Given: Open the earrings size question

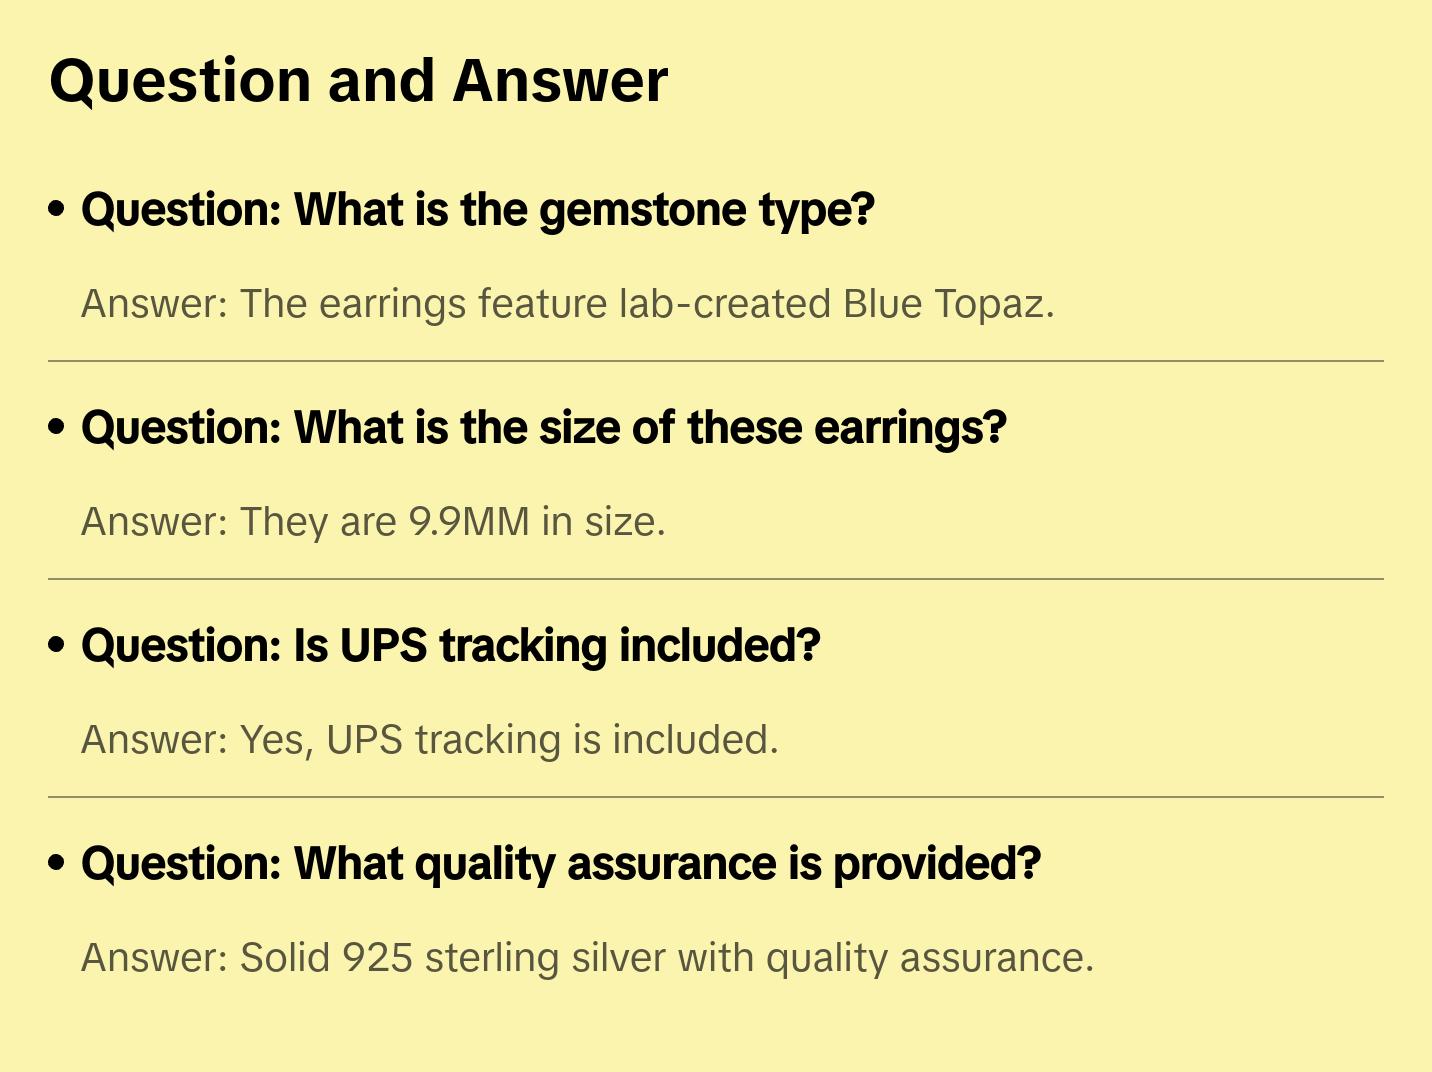Looking at the screenshot, I should click(543, 428).
